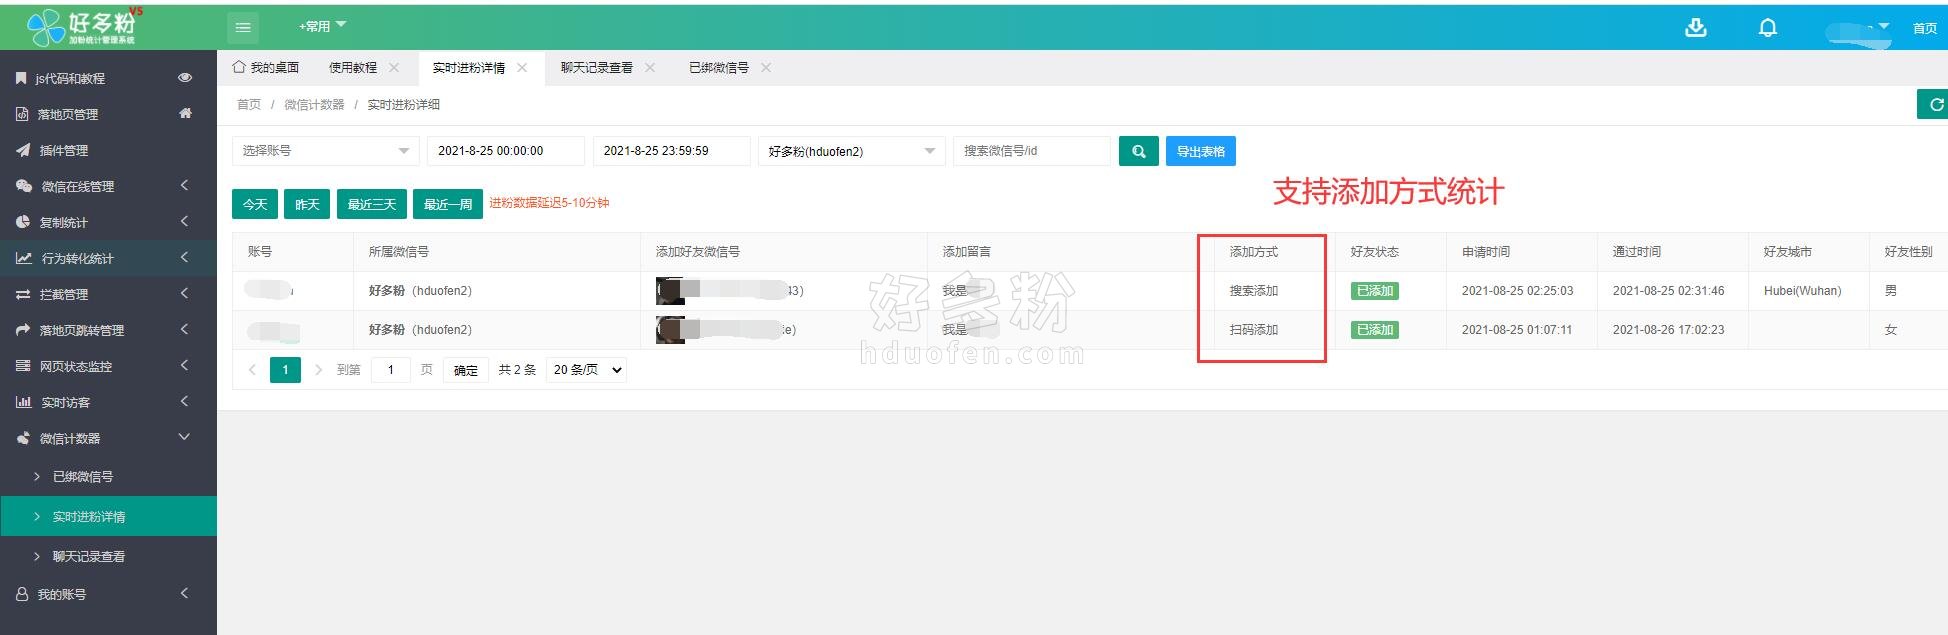Open the +常用 top menu
Screen dimensions: 1948x635
[321, 26]
